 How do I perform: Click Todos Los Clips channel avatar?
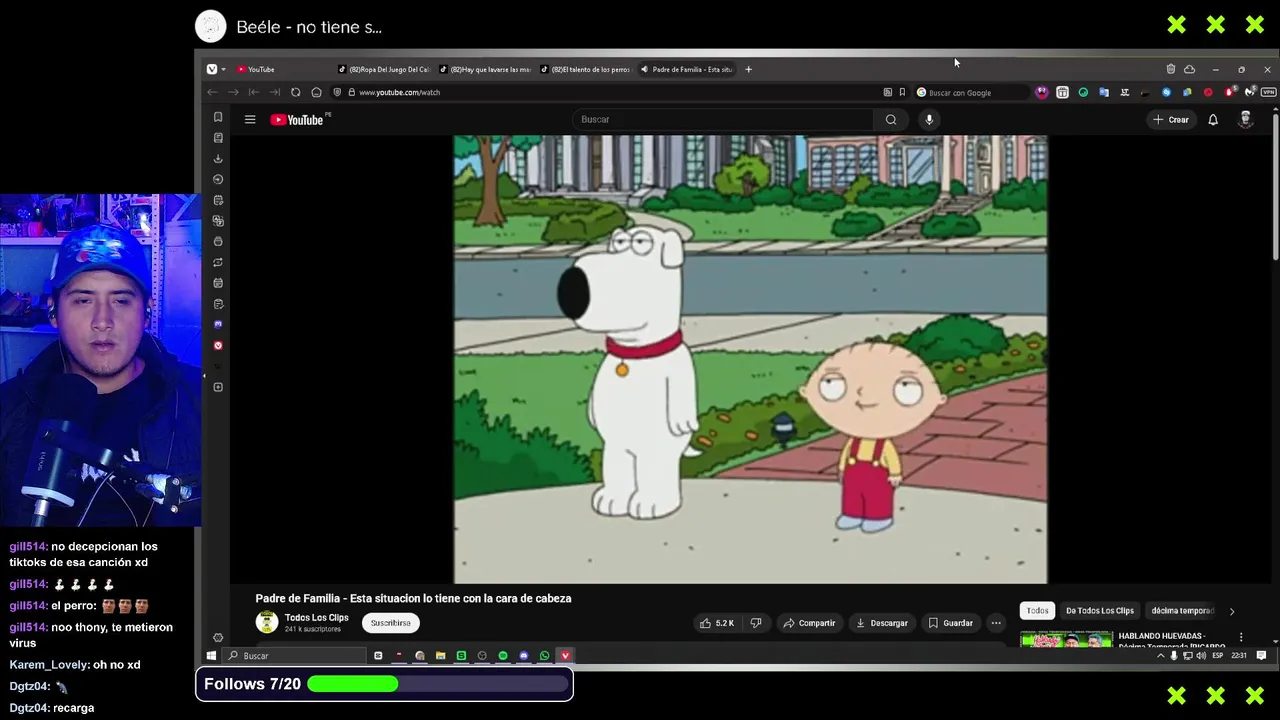(x=266, y=622)
